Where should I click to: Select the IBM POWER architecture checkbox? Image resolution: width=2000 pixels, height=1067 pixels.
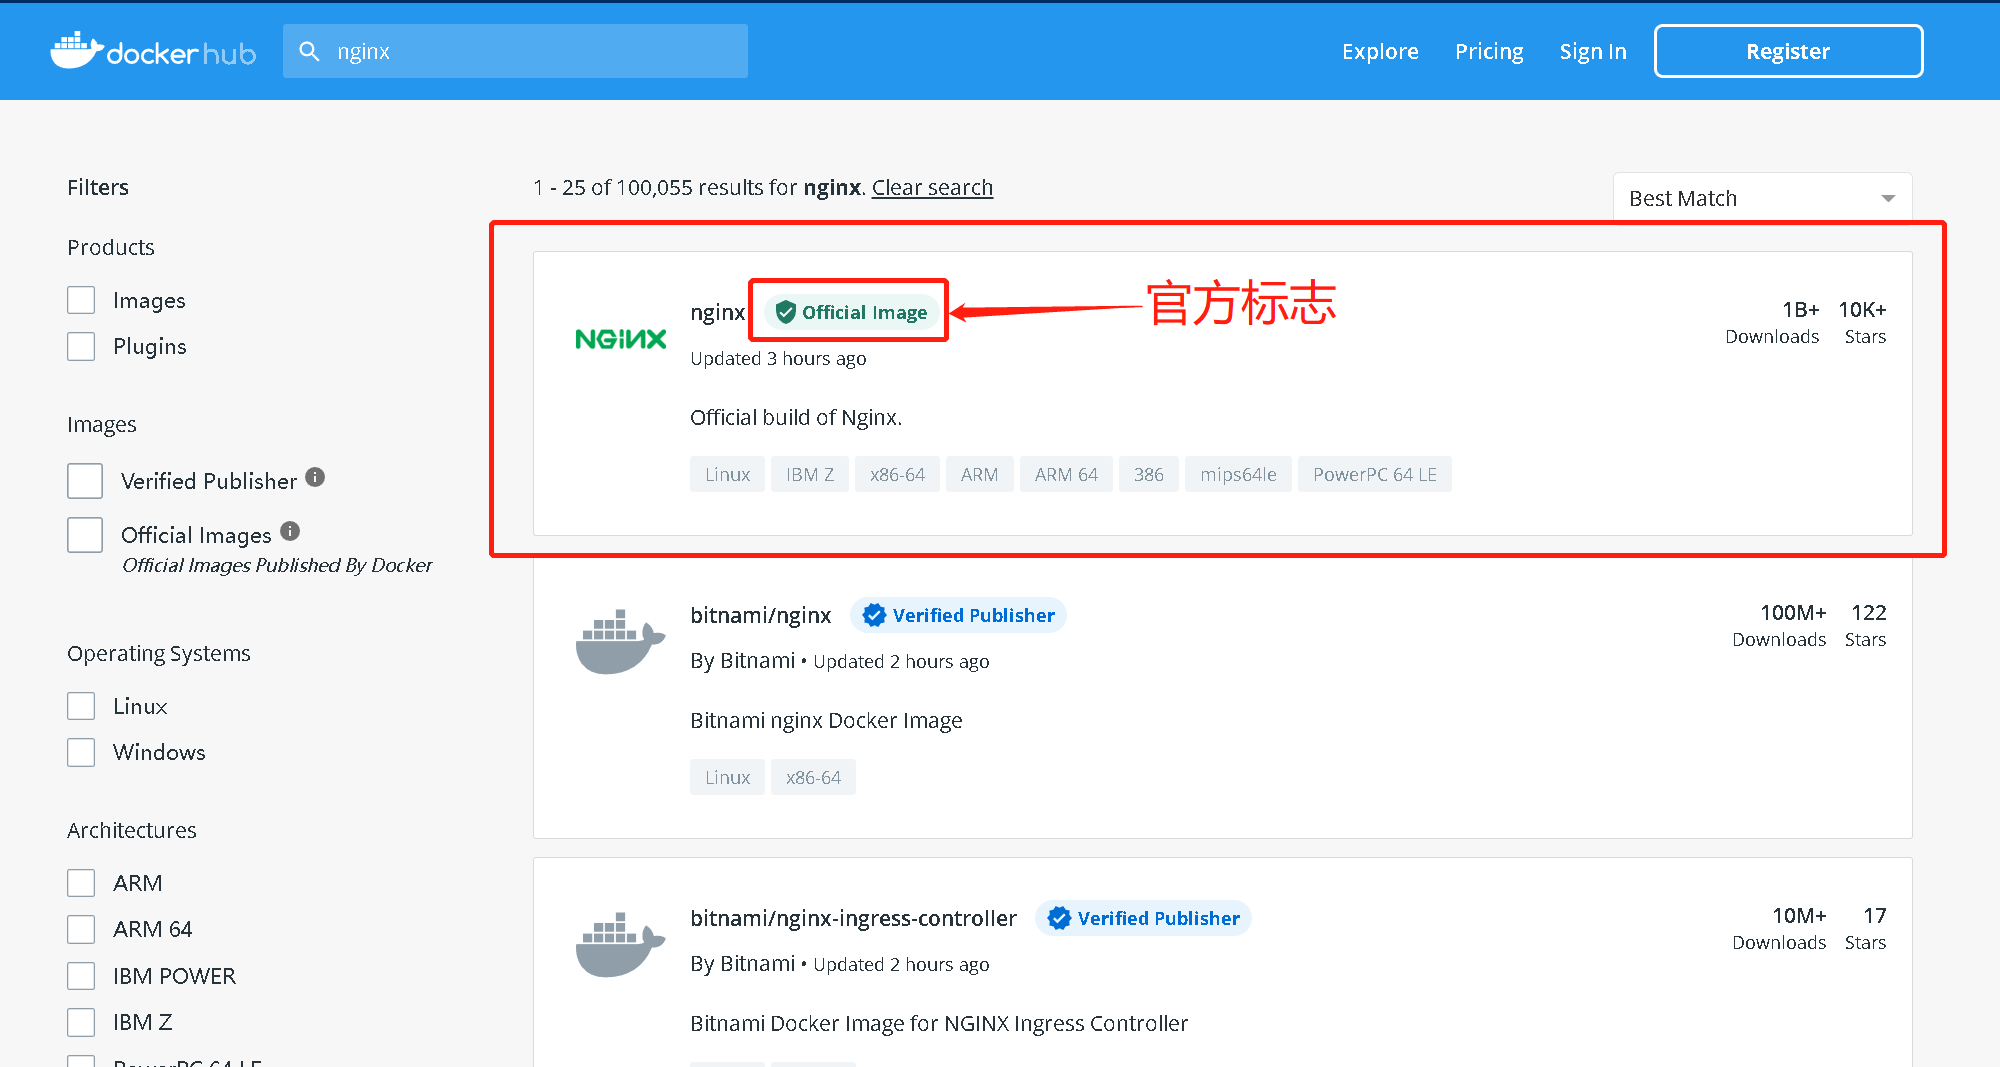pos(81,976)
